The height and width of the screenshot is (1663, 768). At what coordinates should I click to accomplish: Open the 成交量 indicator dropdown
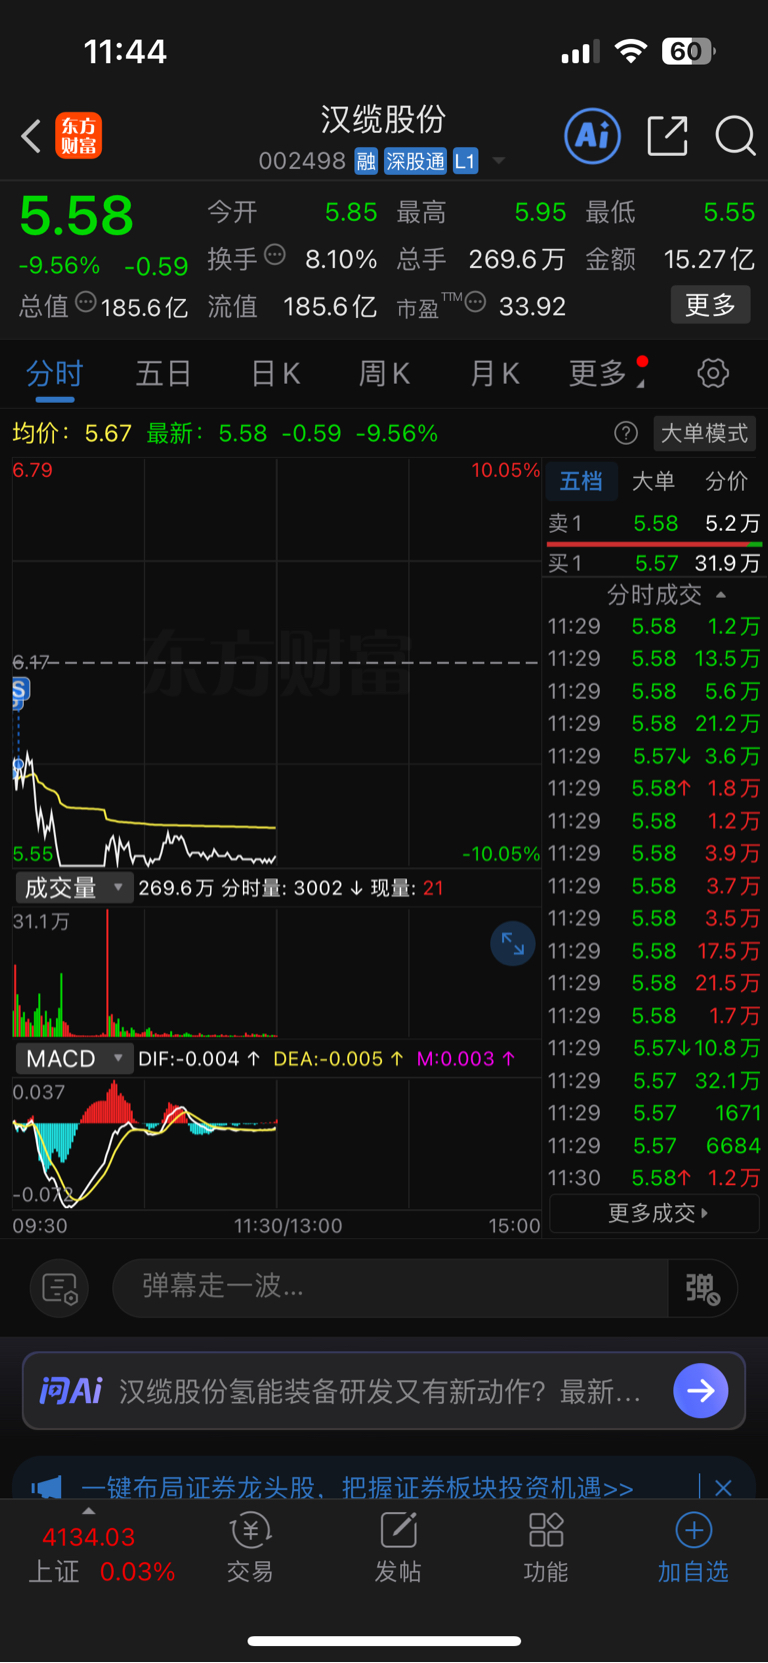pos(74,888)
